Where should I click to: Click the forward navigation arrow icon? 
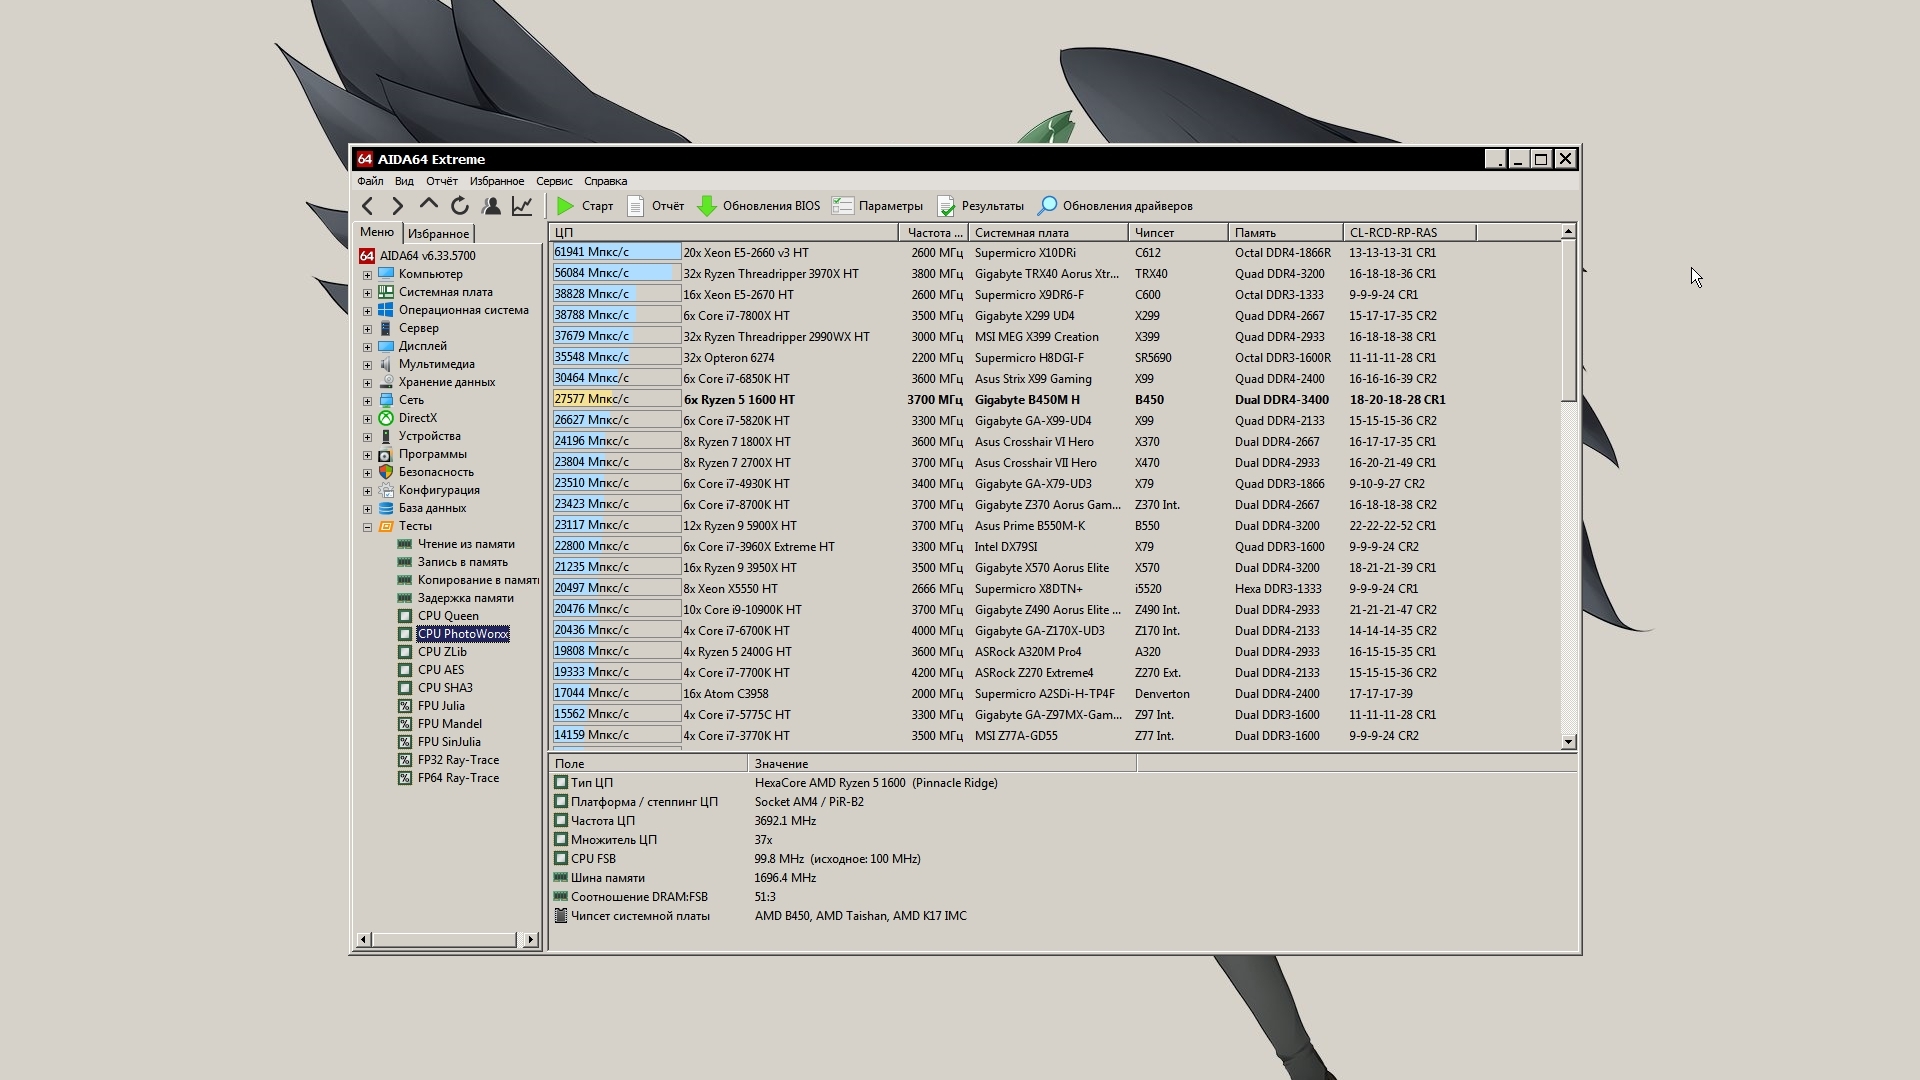point(398,206)
